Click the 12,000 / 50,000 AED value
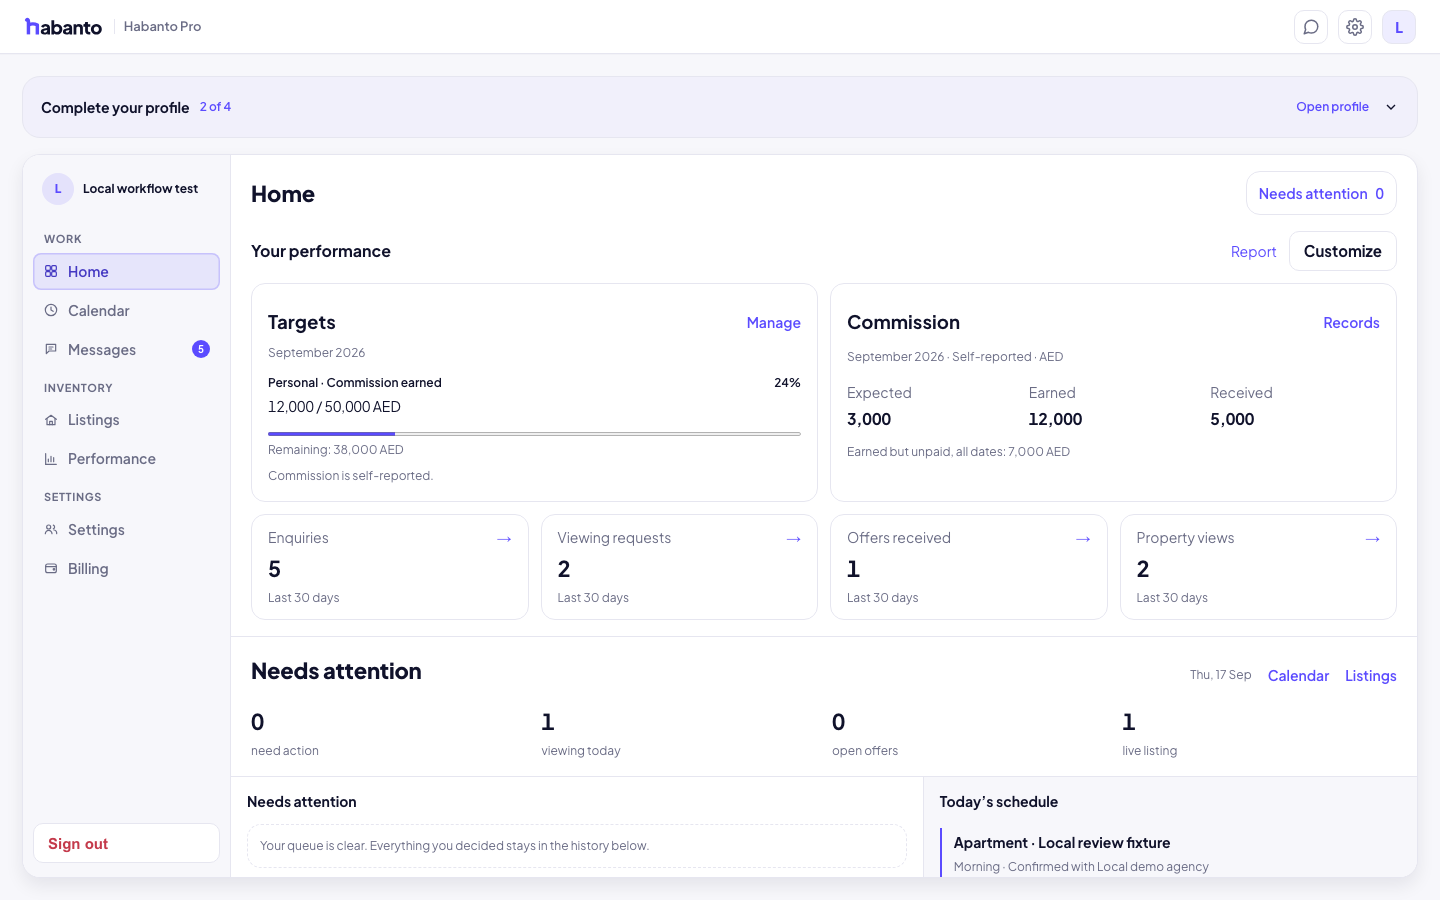Viewport: 1440px width, 900px height. [334, 407]
